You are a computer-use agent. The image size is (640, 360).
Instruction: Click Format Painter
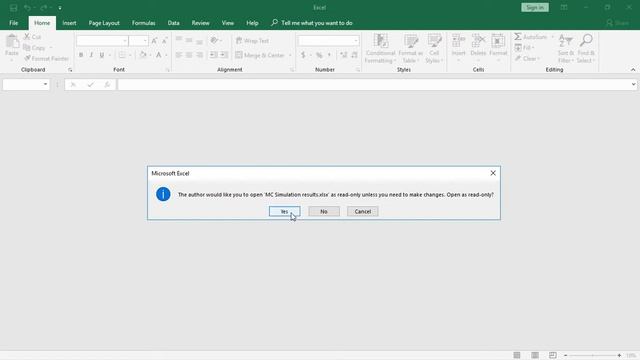pos(46,59)
